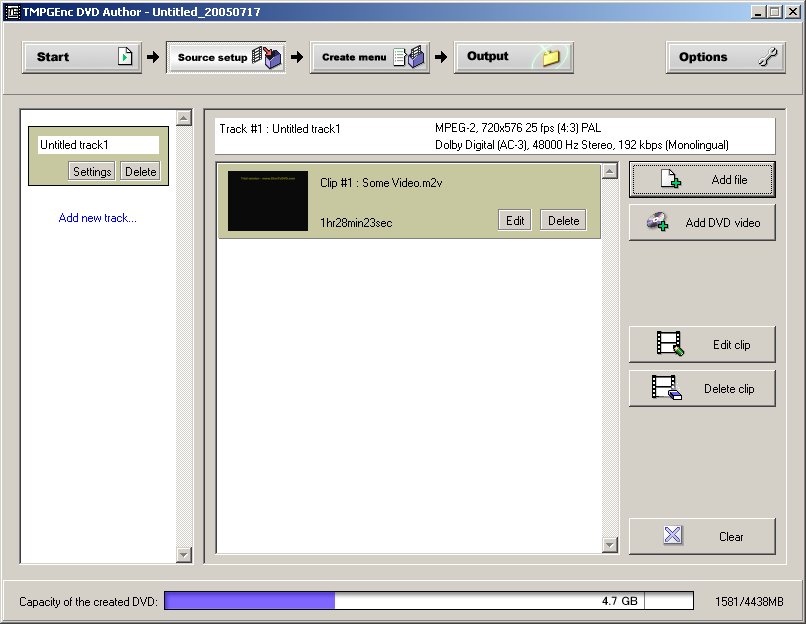This screenshot has height=624, width=806.
Task: Click the disc-plus icon on Add DVD video
Action: 658,222
